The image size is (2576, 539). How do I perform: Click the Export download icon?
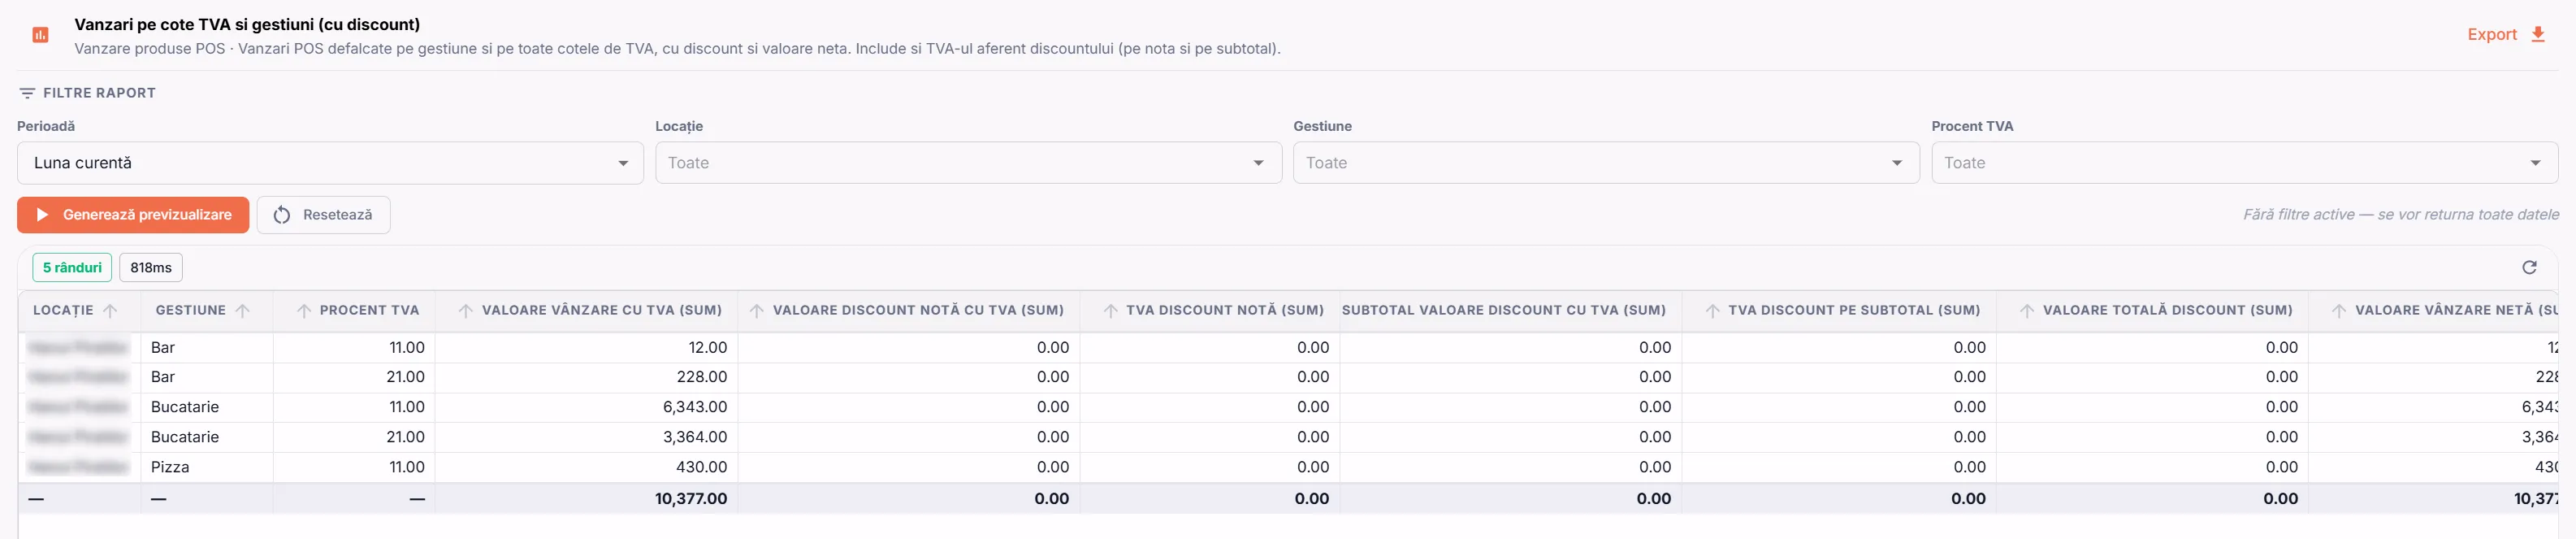(x=2537, y=34)
